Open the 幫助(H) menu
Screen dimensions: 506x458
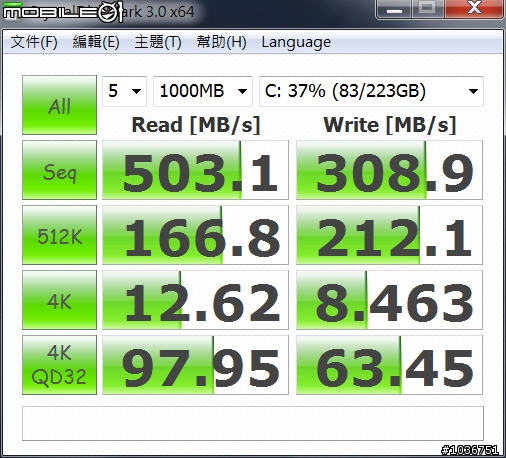pyautogui.click(x=221, y=42)
